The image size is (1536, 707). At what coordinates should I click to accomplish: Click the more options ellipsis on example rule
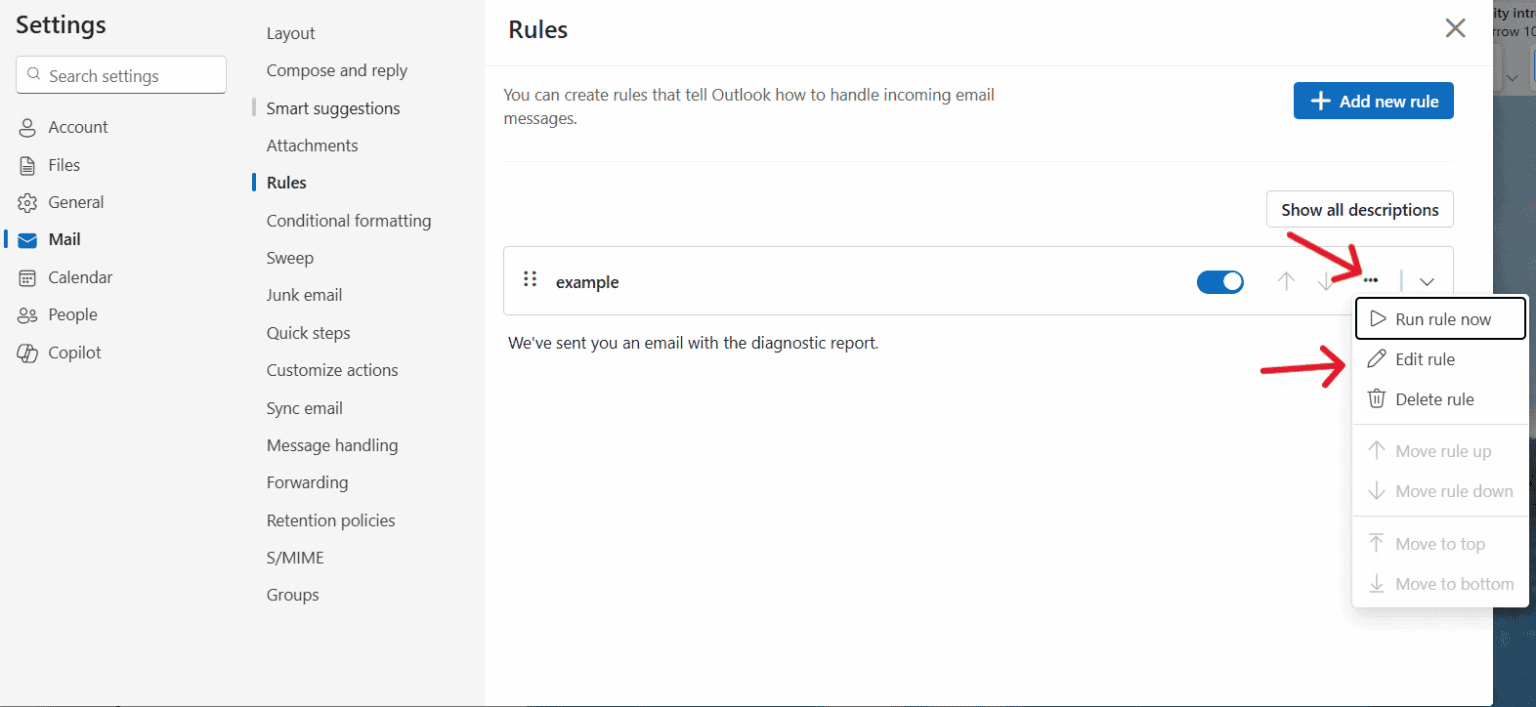pos(1371,281)
